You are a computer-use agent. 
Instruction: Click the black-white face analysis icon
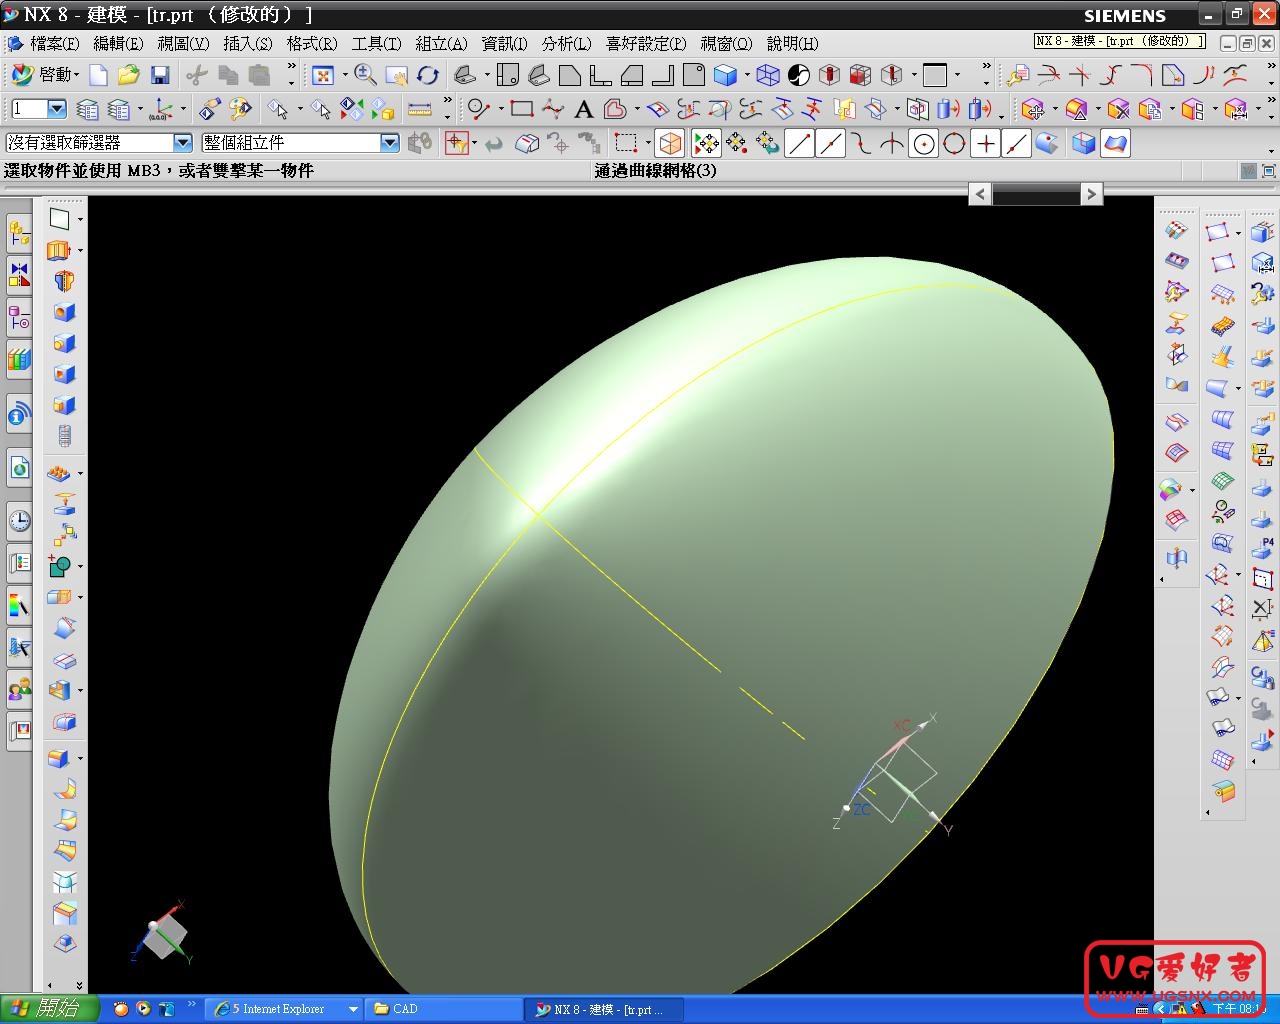click(799, 75)
